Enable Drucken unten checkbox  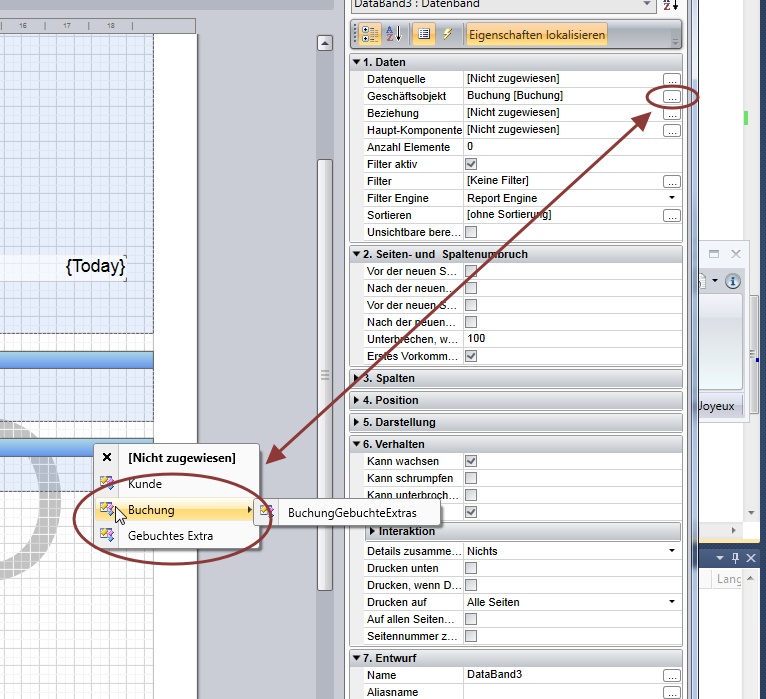(x=471, y=568)
